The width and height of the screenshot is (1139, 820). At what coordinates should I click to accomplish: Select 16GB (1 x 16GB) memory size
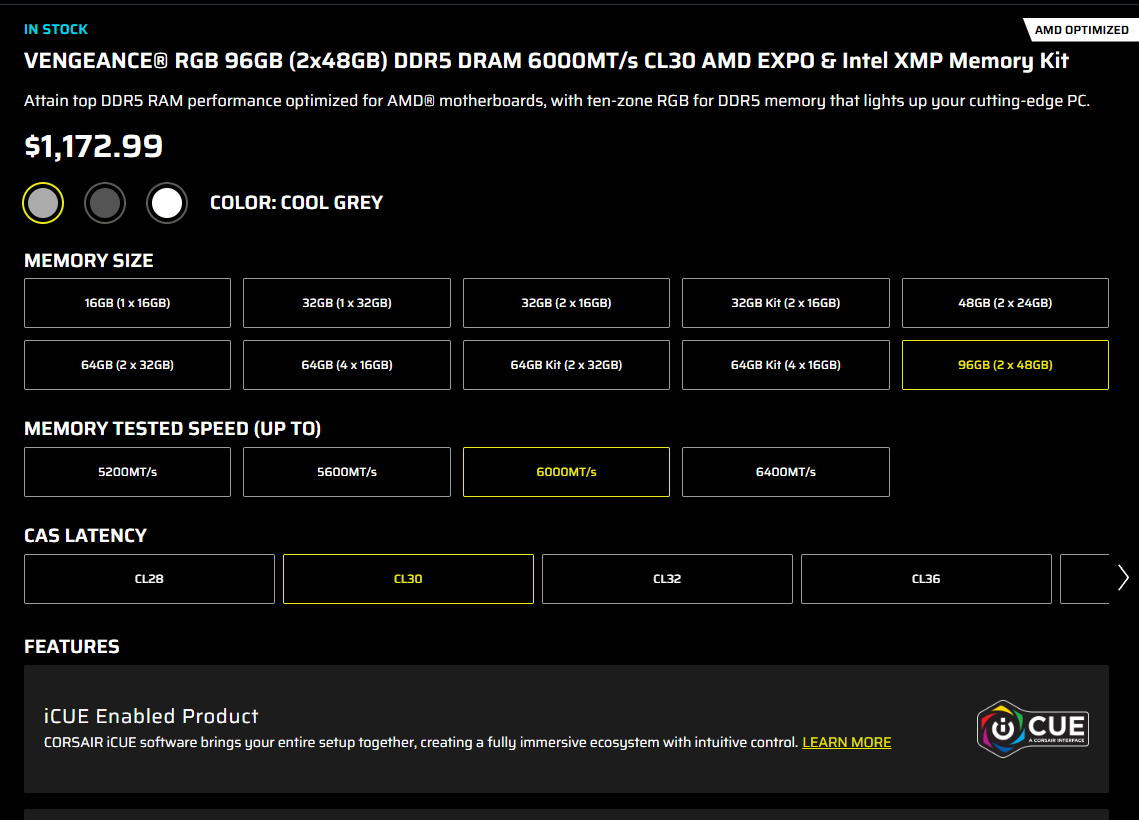click(x=127, y=303)
